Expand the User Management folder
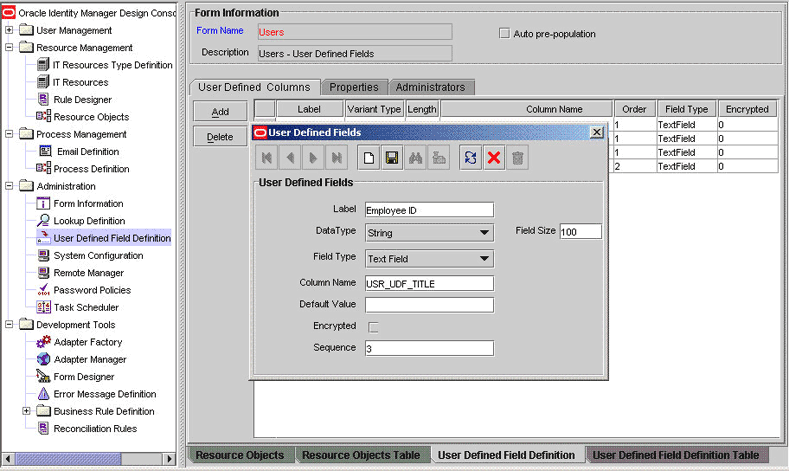The height and width of the screenshot is (471, 789). [x=9, y=30]
